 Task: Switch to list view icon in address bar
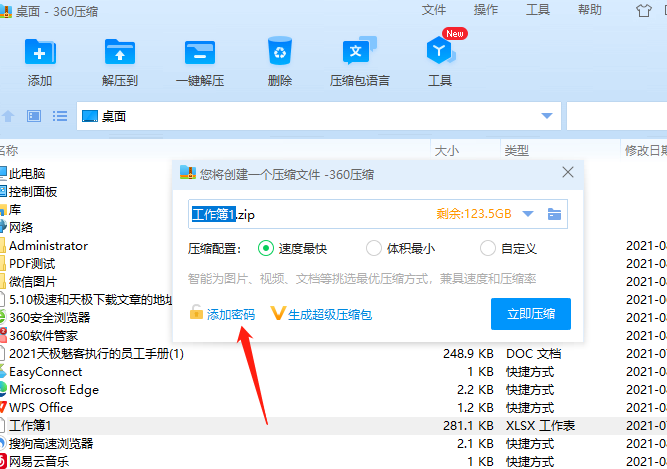60,116
